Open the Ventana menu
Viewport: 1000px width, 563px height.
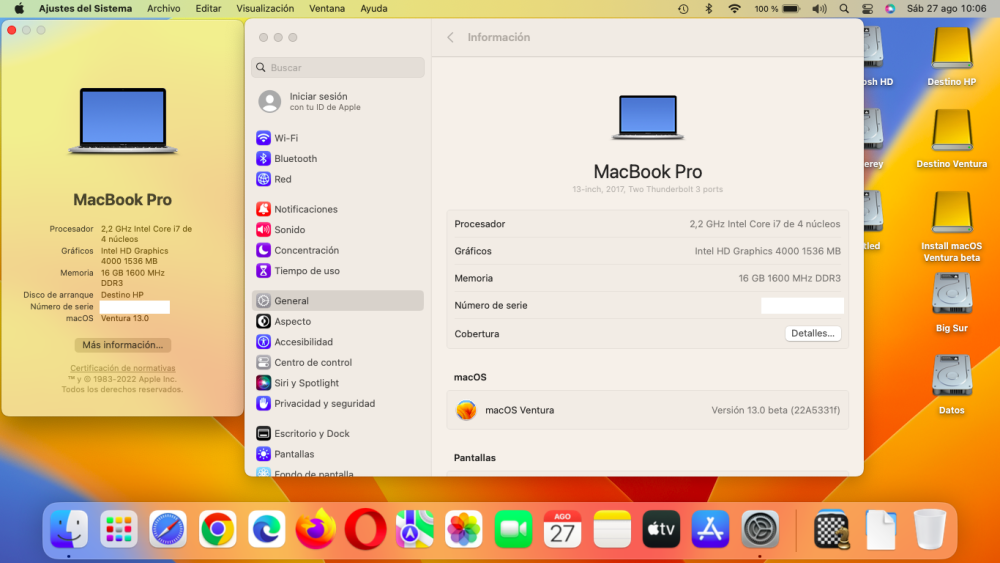(327, 8)
